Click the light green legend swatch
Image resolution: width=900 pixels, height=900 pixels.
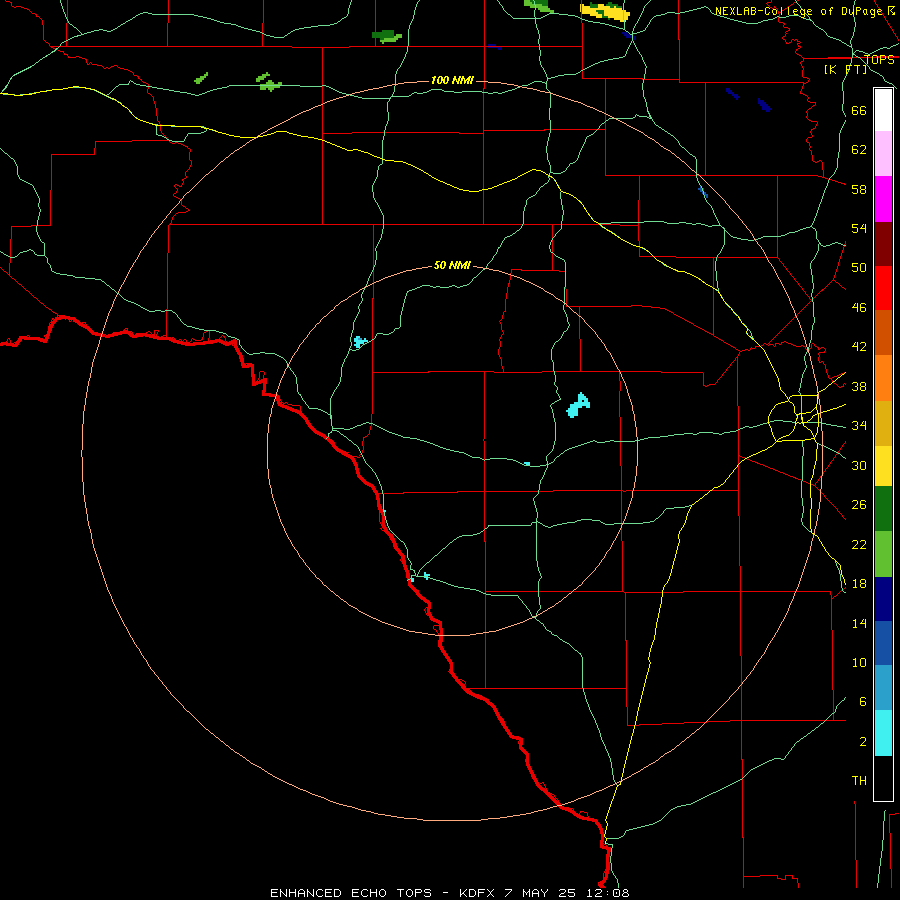883,554
